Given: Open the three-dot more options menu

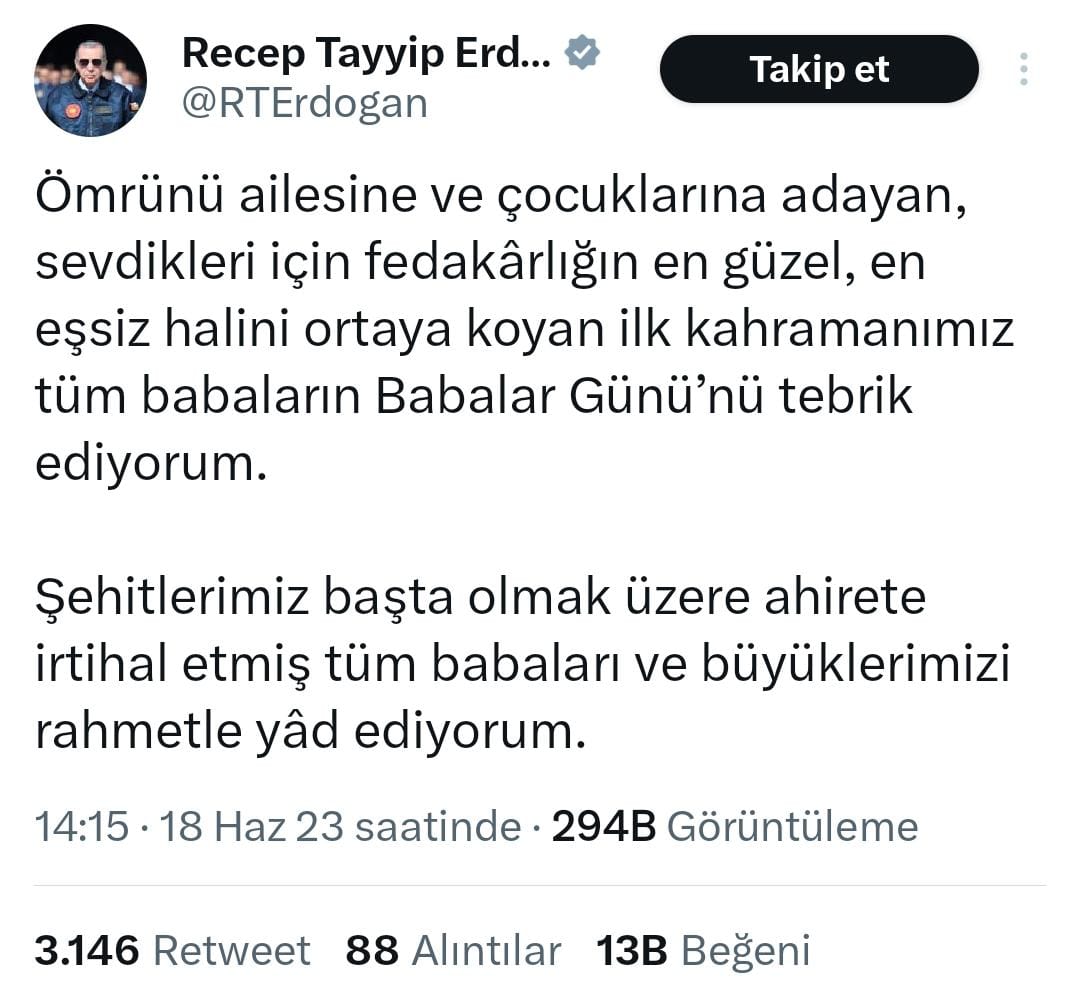Looking at the screenshot, I should [x=1024, y=69].
